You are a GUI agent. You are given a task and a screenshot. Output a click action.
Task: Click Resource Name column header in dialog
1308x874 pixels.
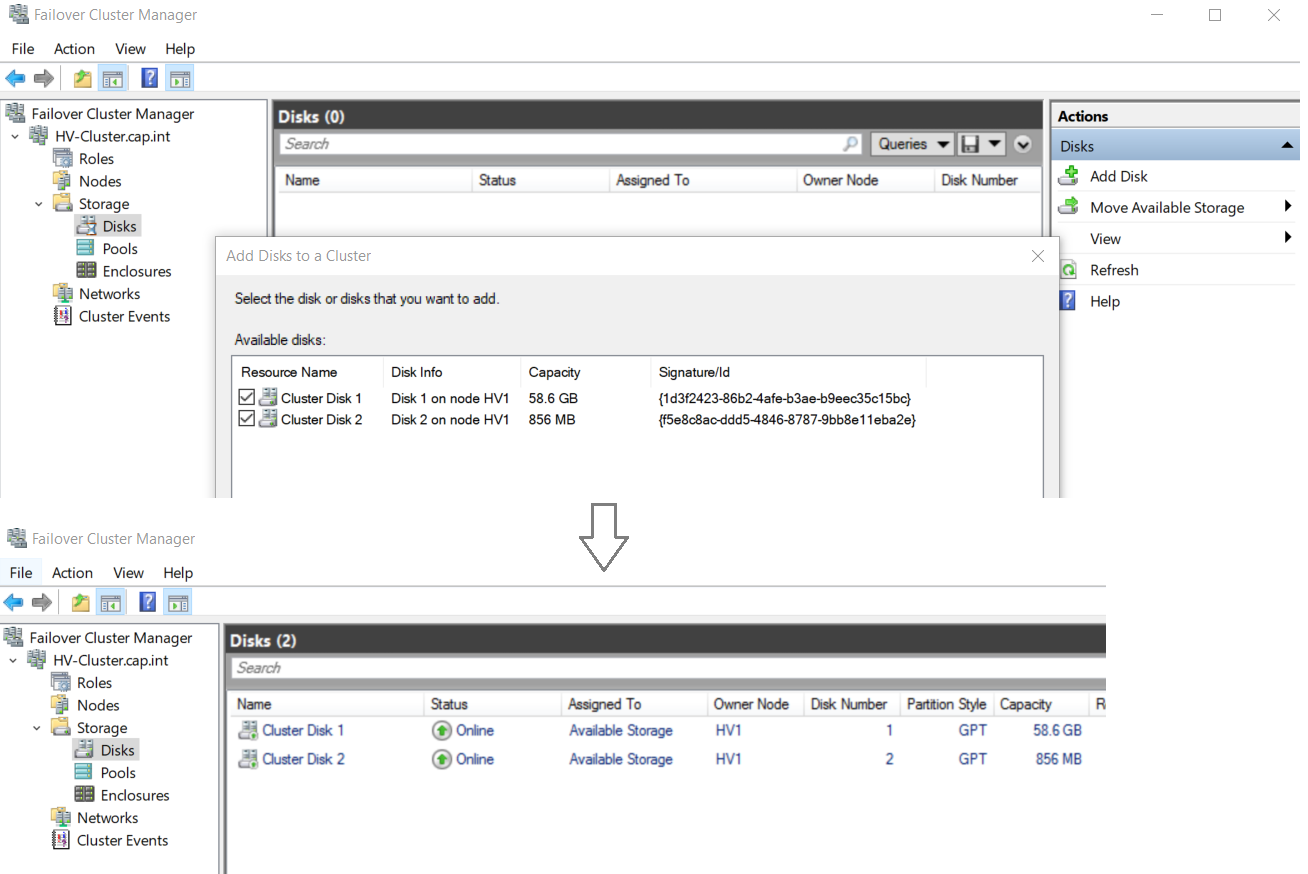click(307, 372)
